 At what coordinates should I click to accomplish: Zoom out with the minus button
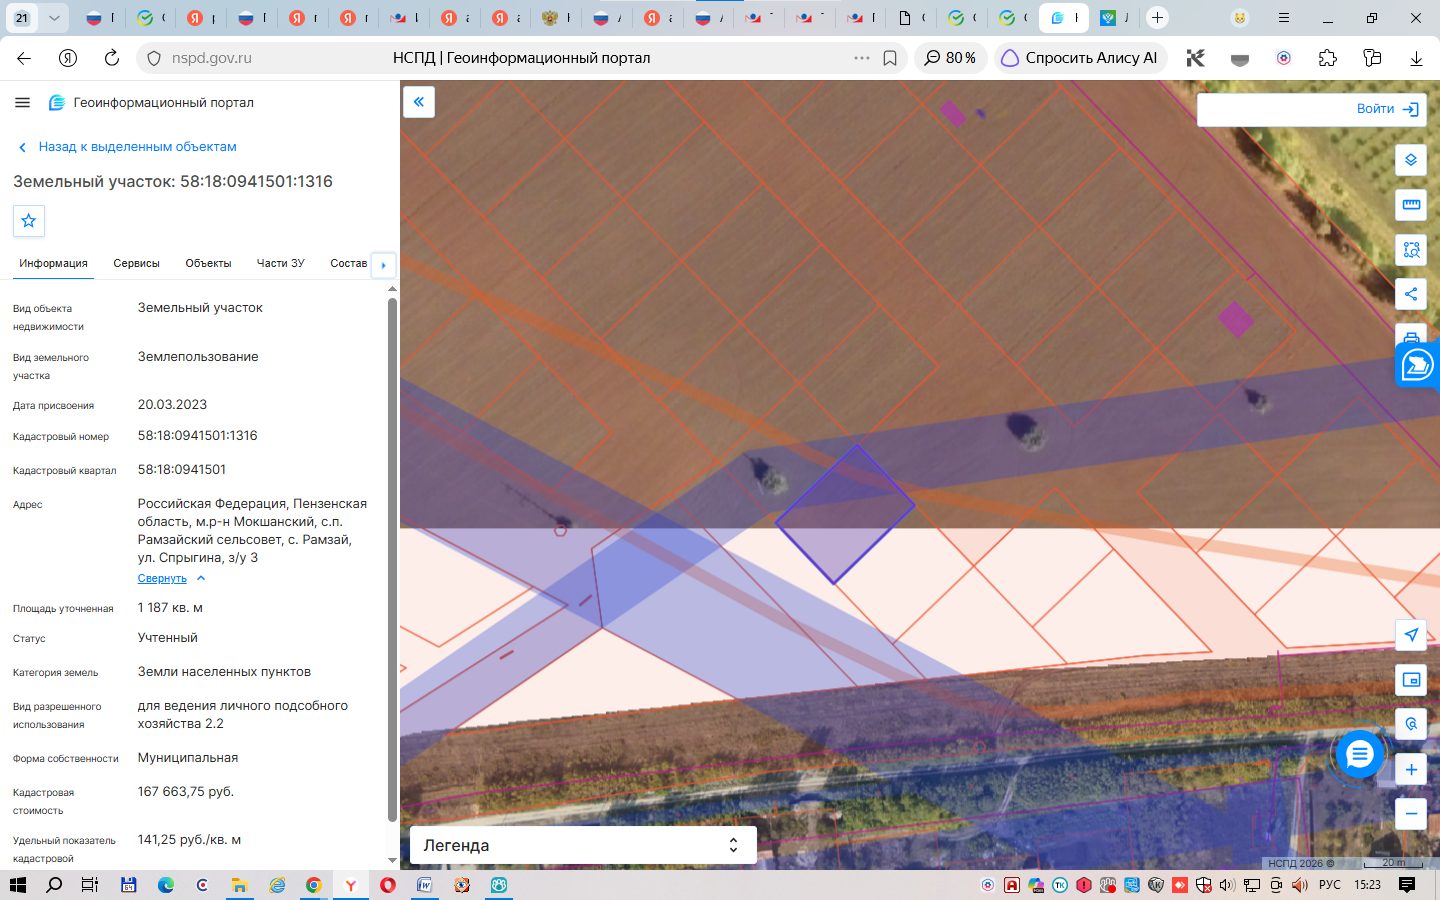click(1411, 813)
